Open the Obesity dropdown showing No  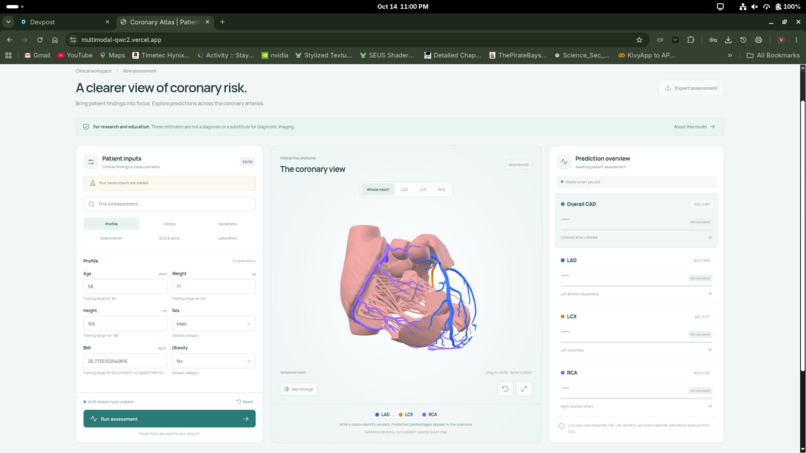[213, 361]
